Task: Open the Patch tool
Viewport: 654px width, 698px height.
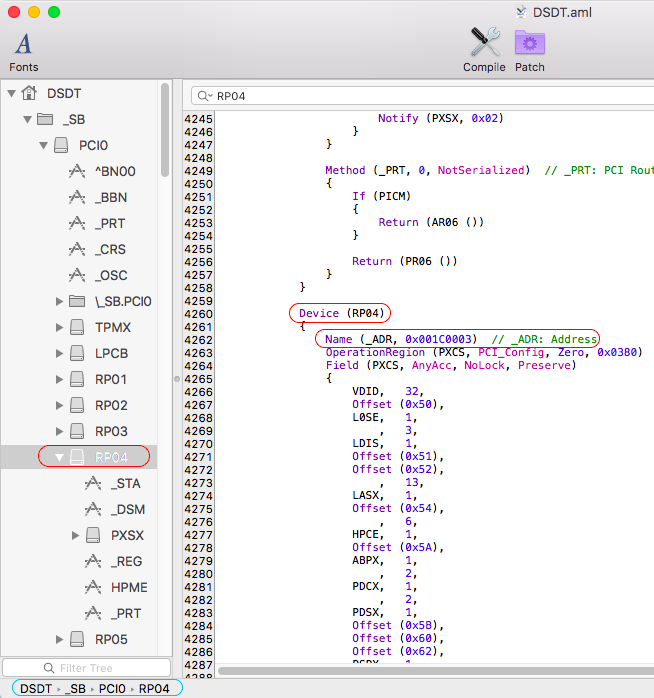Action: point(529,43)
